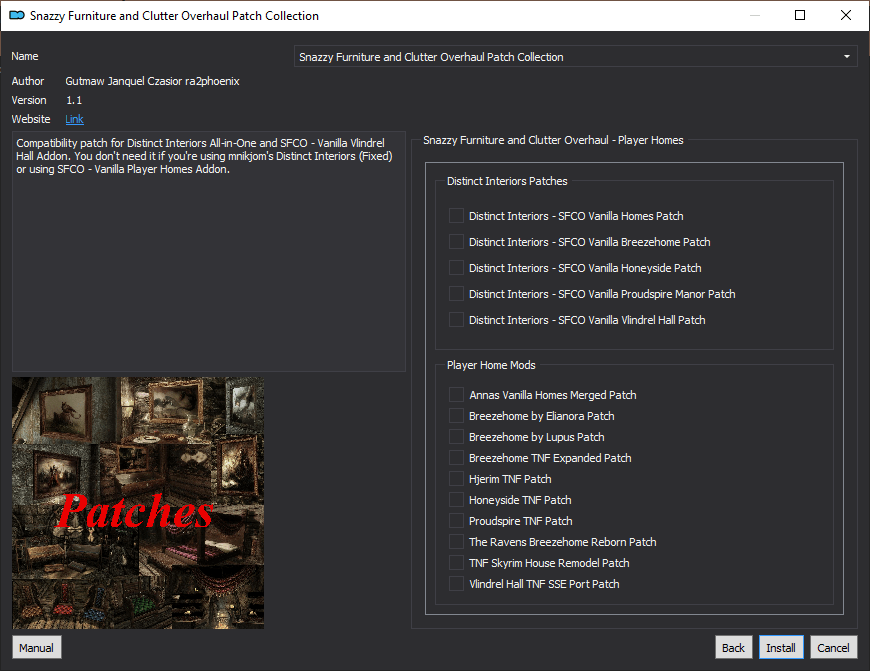Go Back to previous installer page
Image resolution: width=870 pixels, height=671 pixels.
pos(734,648)
